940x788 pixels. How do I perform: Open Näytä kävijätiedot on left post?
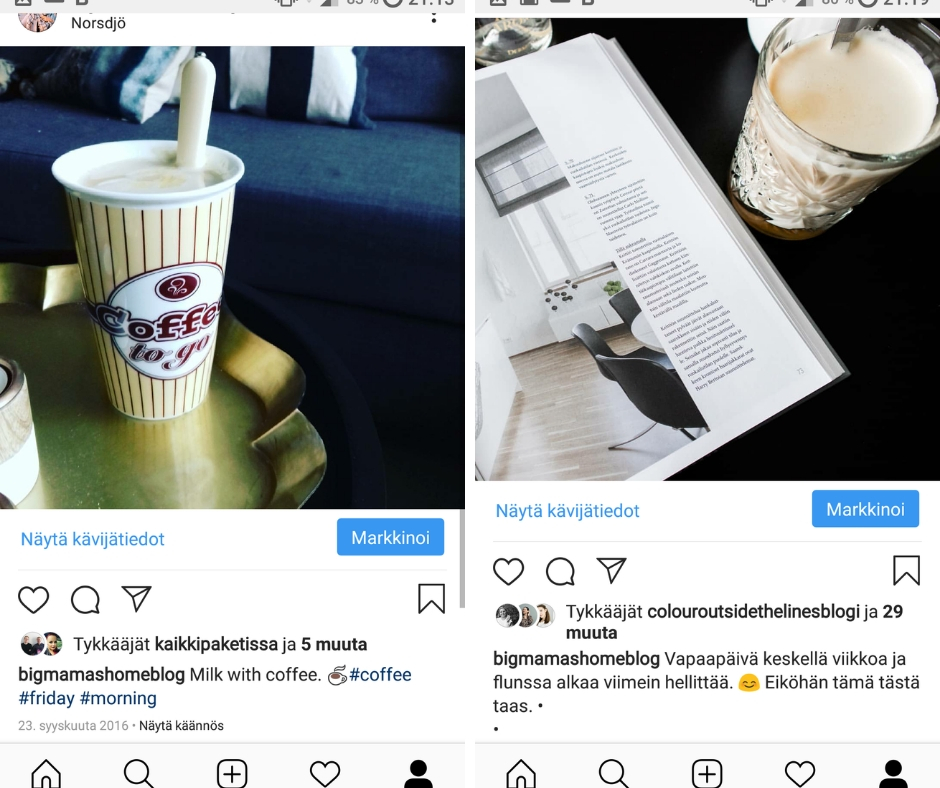point(92,539)
